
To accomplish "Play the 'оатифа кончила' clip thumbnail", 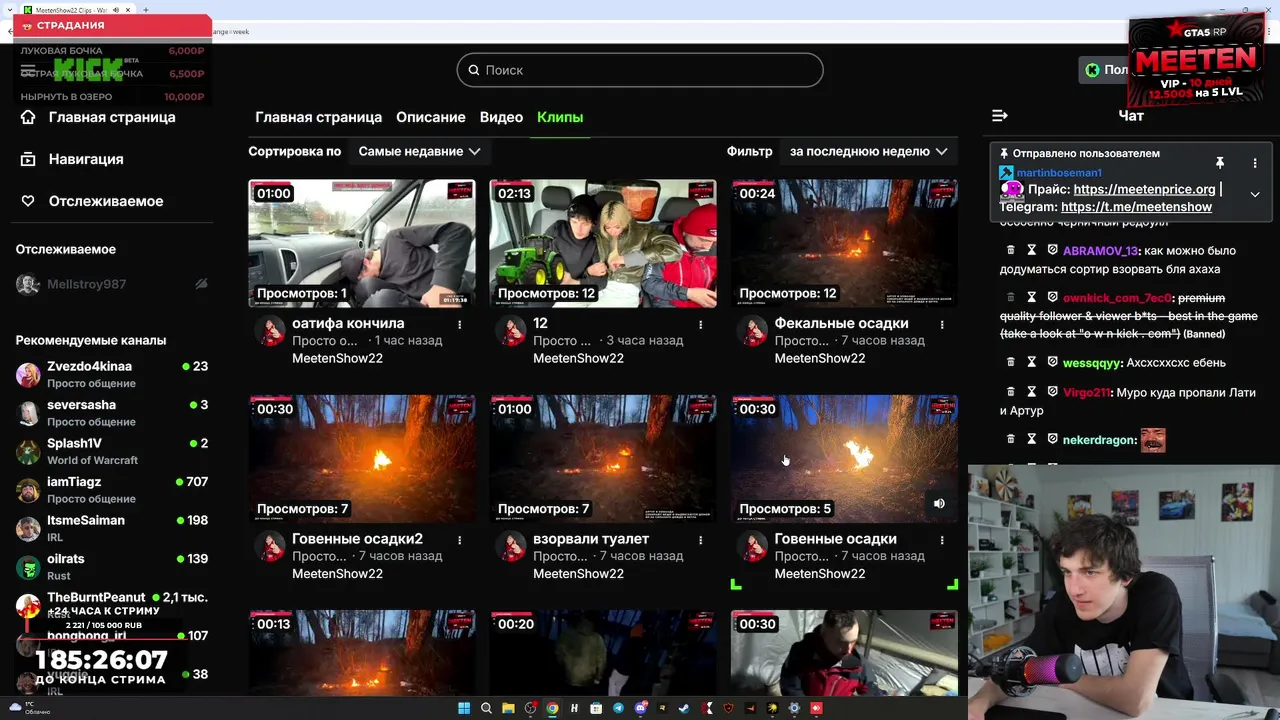I will [362, 243].
